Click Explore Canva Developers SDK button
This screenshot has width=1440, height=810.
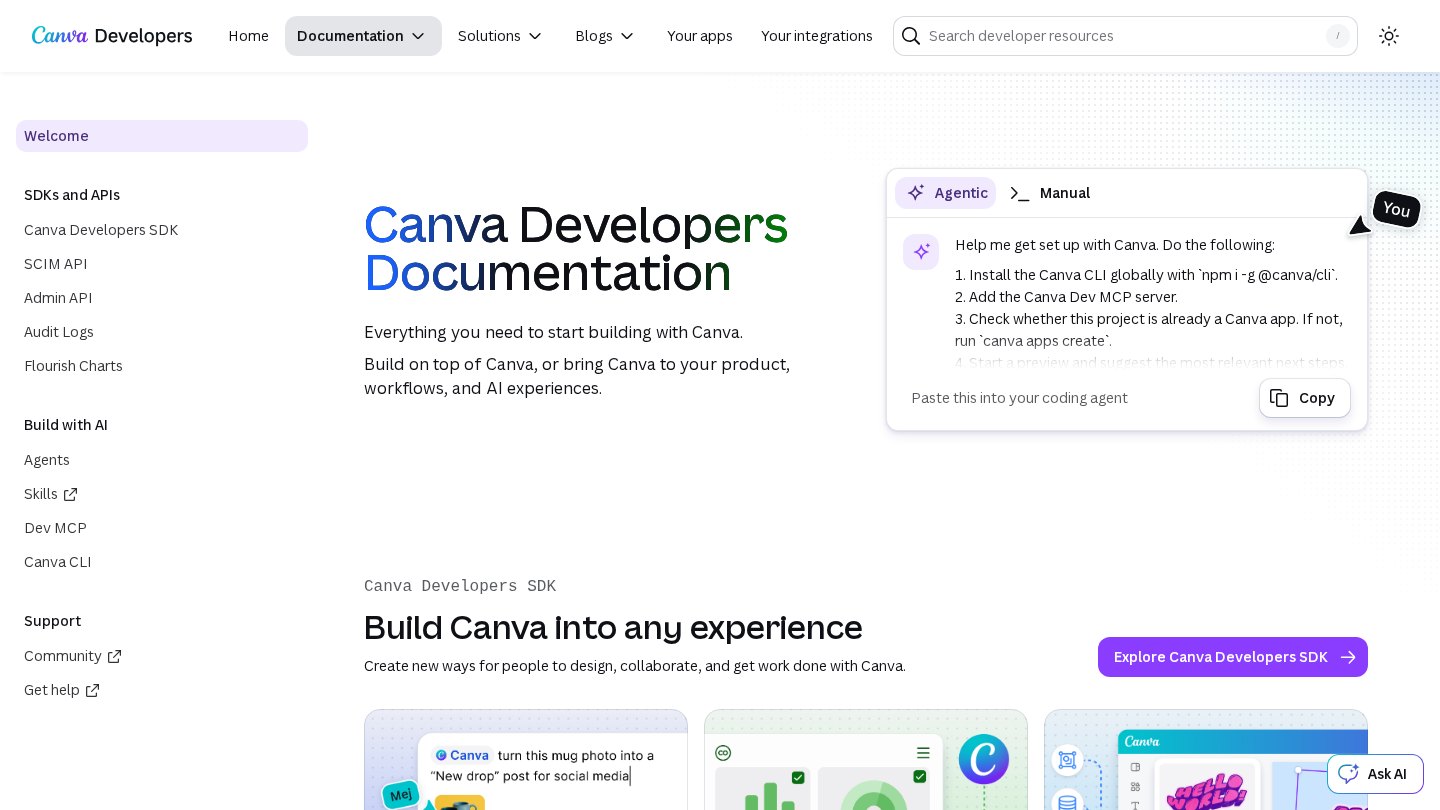coord(1233,657)
